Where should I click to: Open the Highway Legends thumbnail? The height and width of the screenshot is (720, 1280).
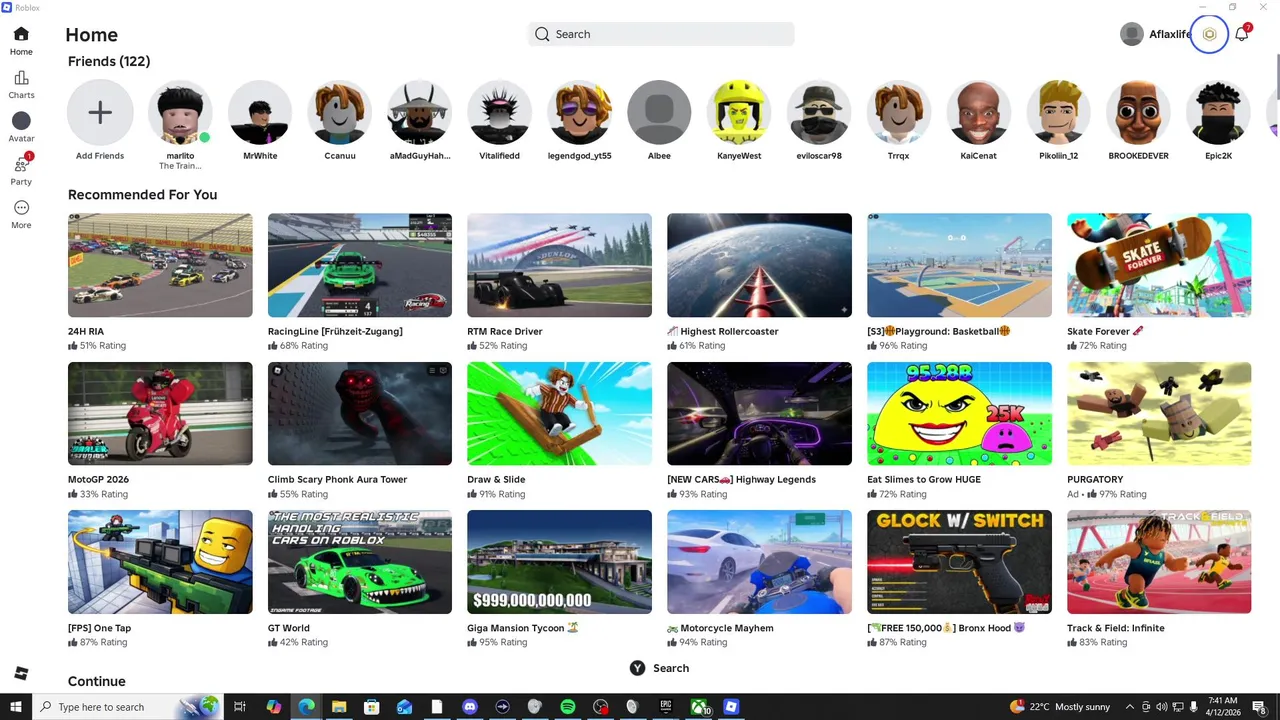[x=759, y=413]
